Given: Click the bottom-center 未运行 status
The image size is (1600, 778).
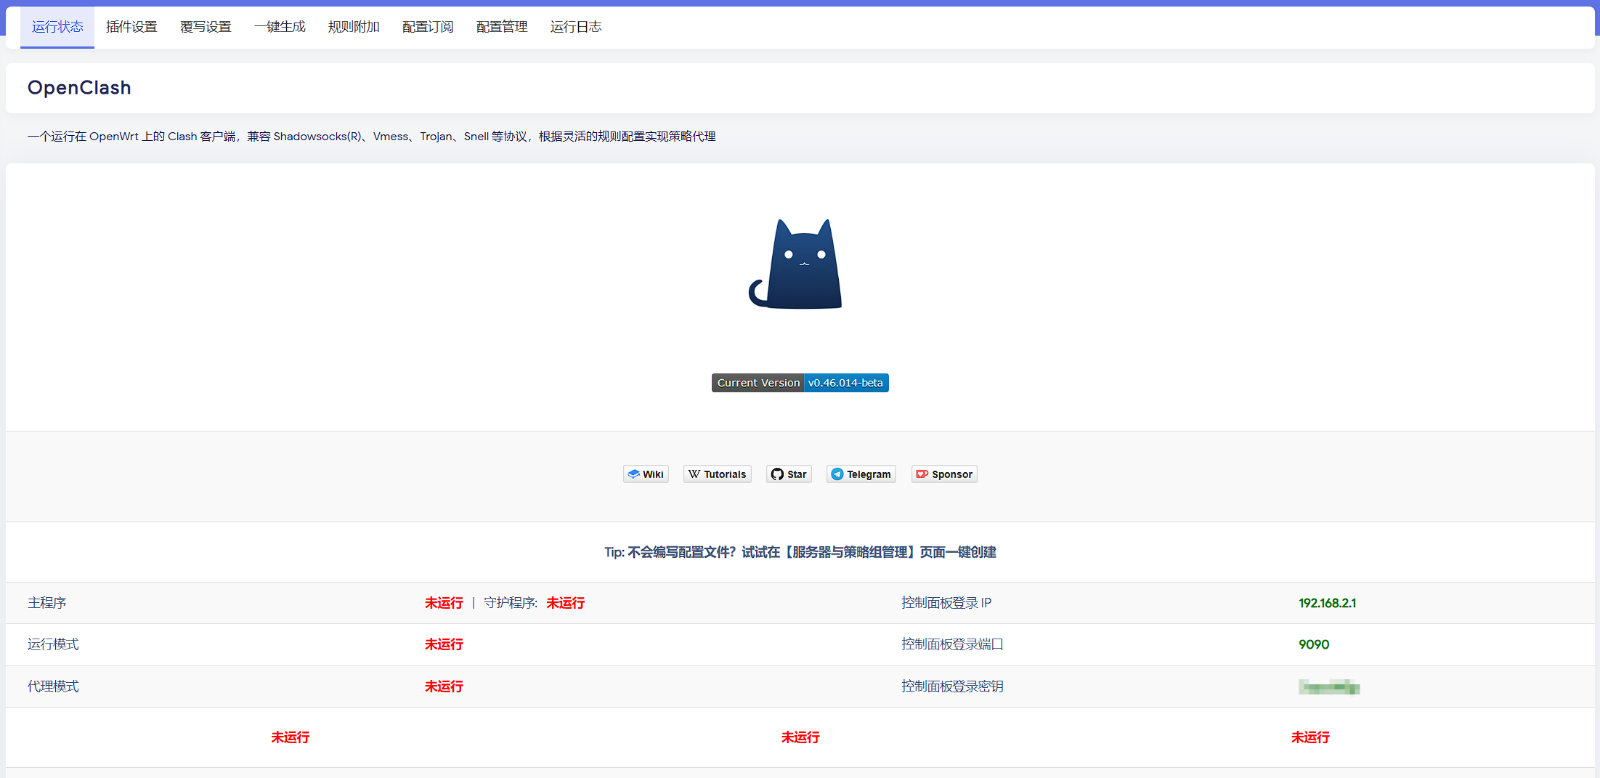Looking at the screenshot, I should point(800,737).
